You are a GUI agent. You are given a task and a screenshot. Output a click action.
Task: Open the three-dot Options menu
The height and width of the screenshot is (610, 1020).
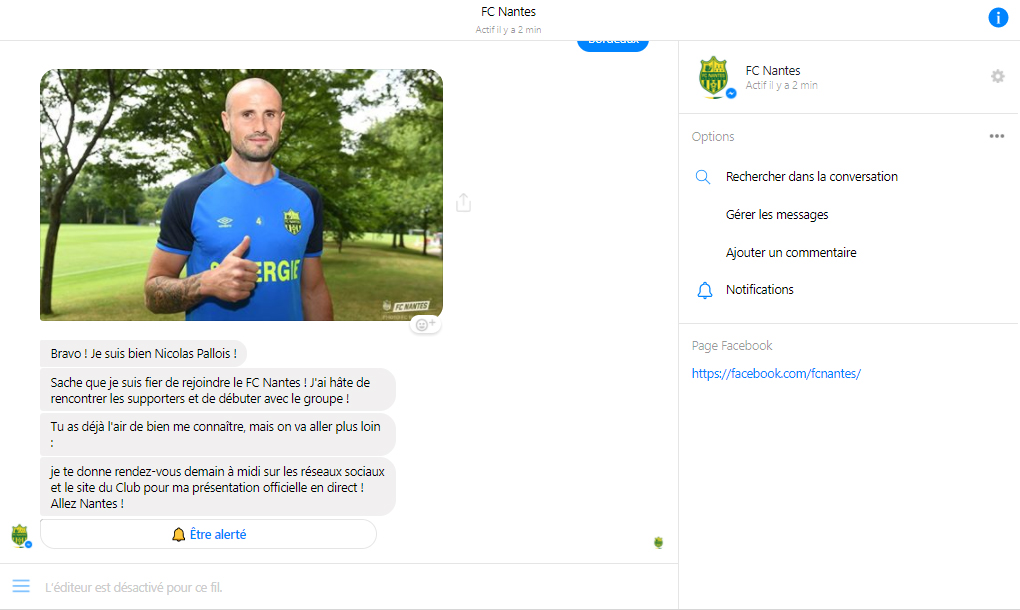pos(997,136)
